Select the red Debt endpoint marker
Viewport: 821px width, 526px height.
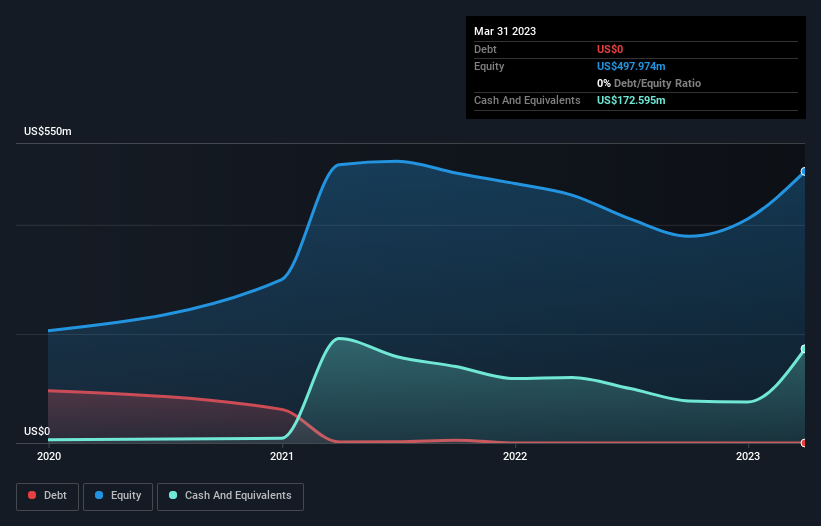804,443
